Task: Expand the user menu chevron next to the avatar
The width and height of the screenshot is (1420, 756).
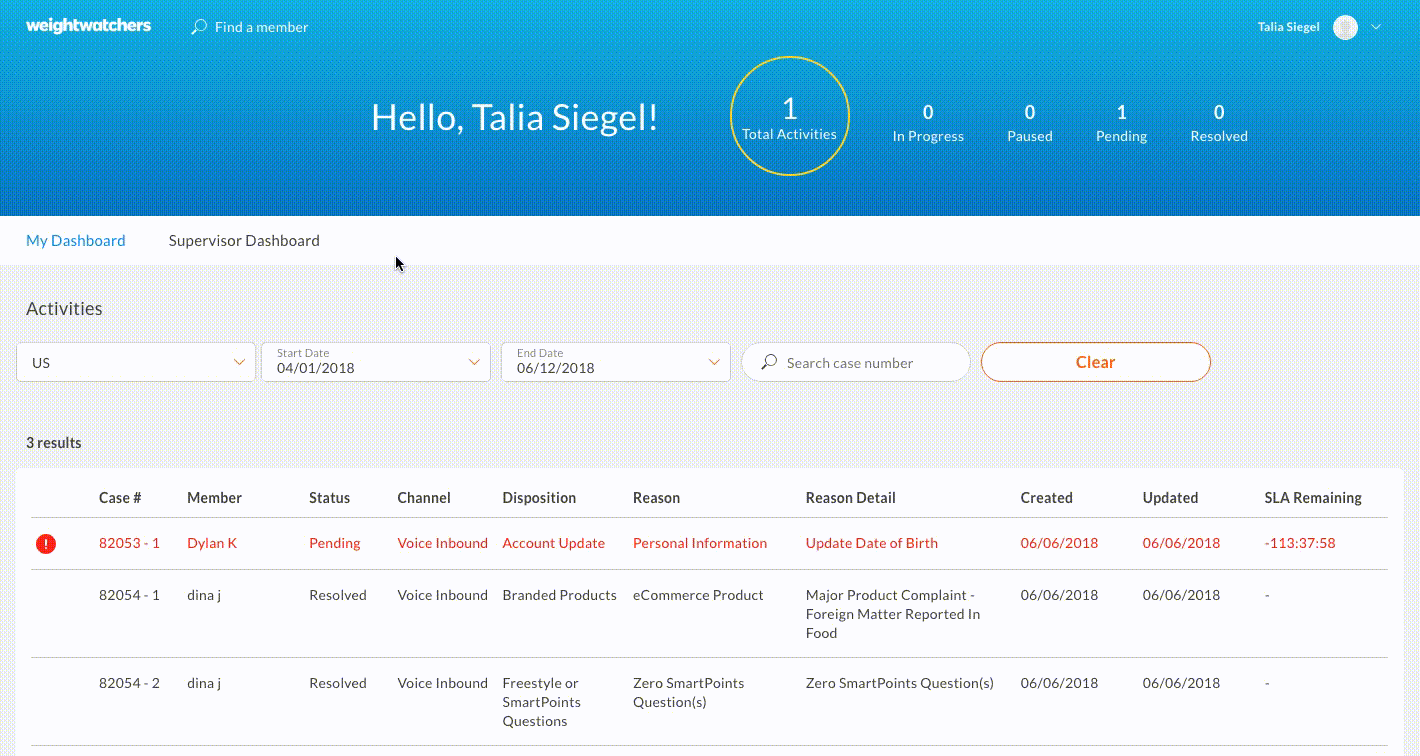Action: [1376, 27]
